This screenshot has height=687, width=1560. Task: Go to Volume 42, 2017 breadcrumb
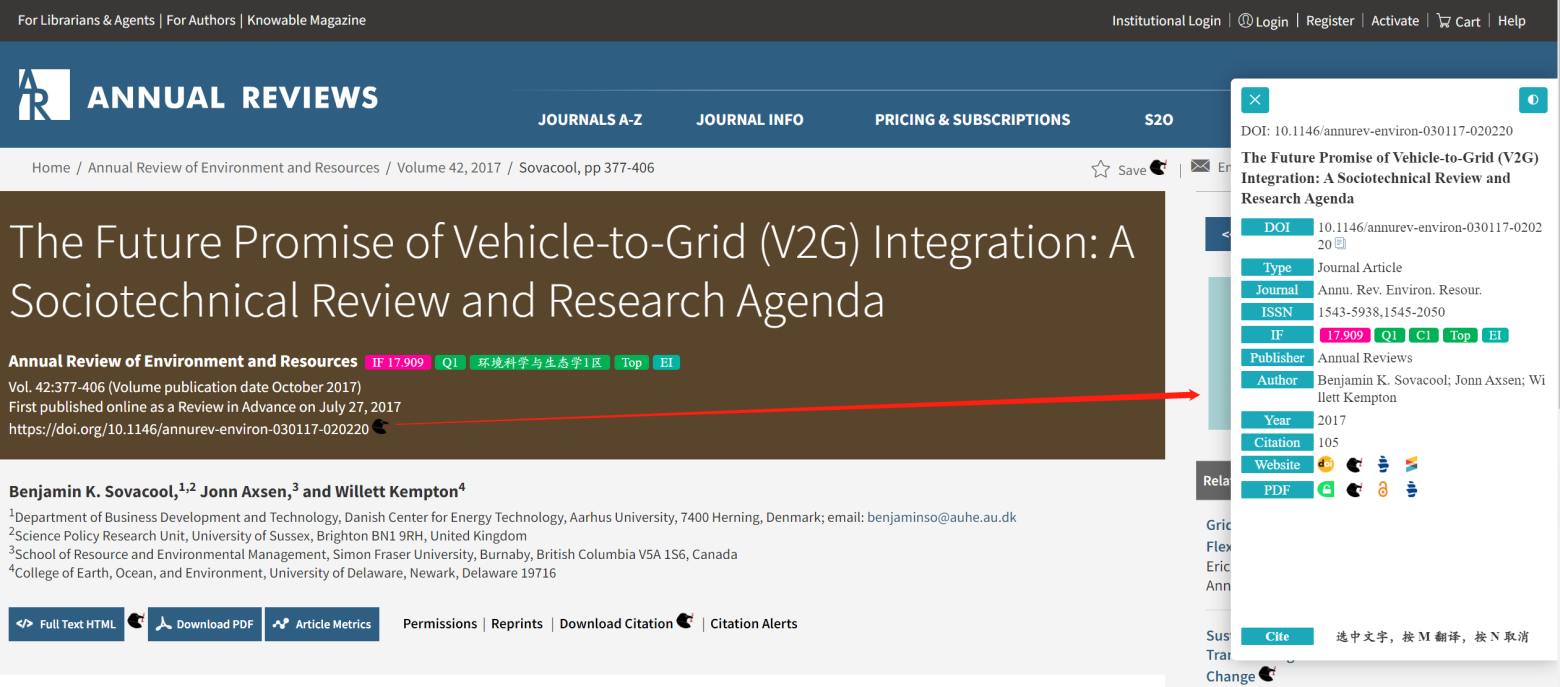coord(449,168)
